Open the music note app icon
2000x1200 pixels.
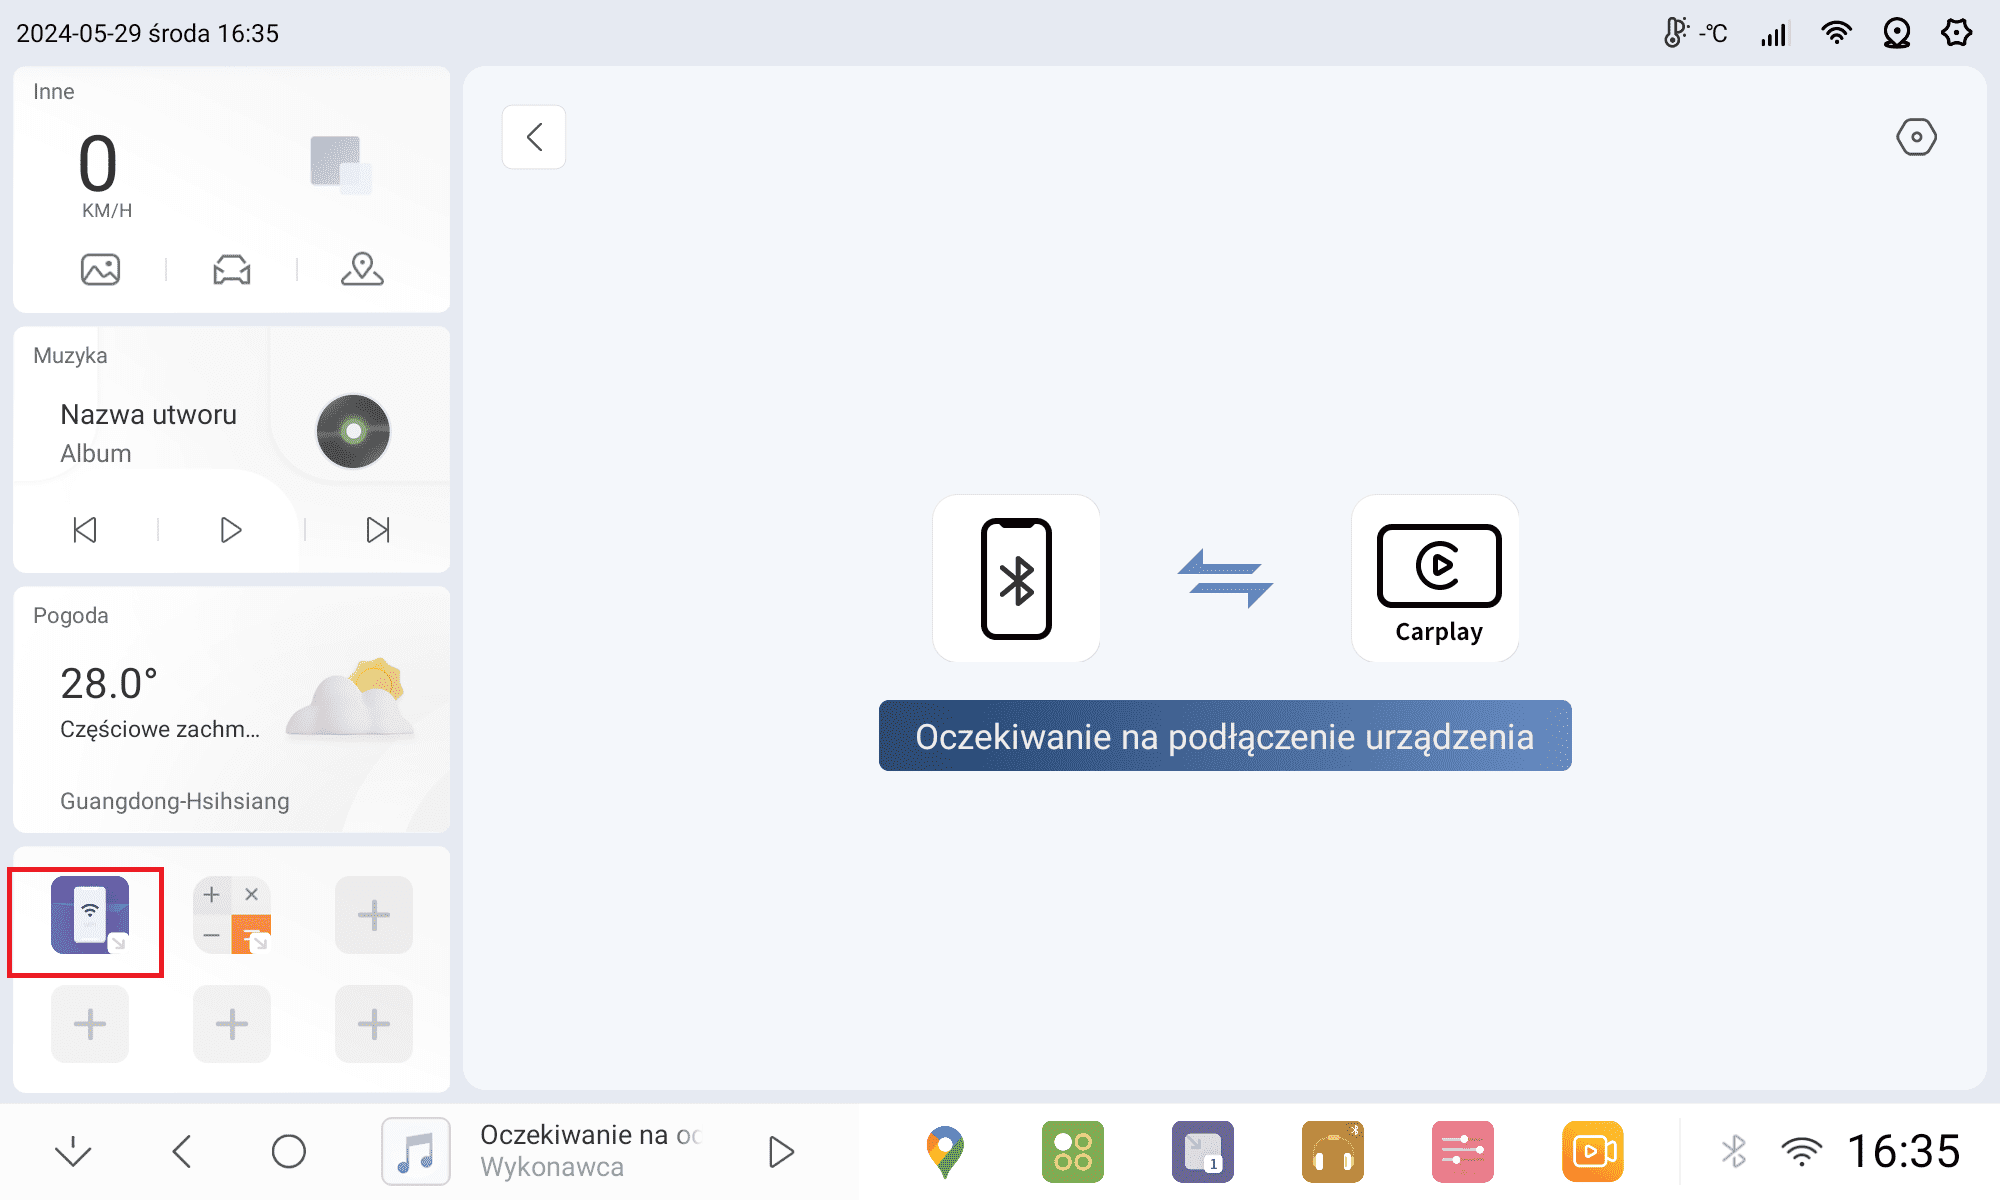416,1152
